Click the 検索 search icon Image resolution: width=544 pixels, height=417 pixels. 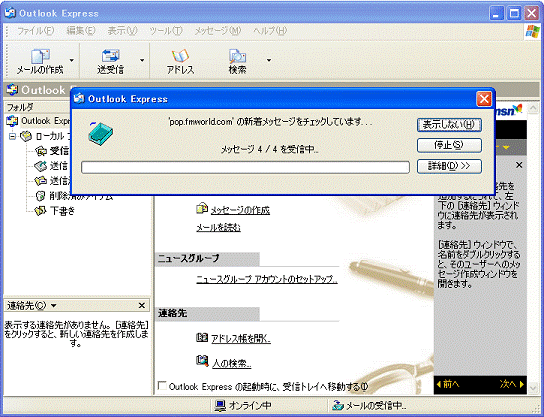click(x=238, y=56)
